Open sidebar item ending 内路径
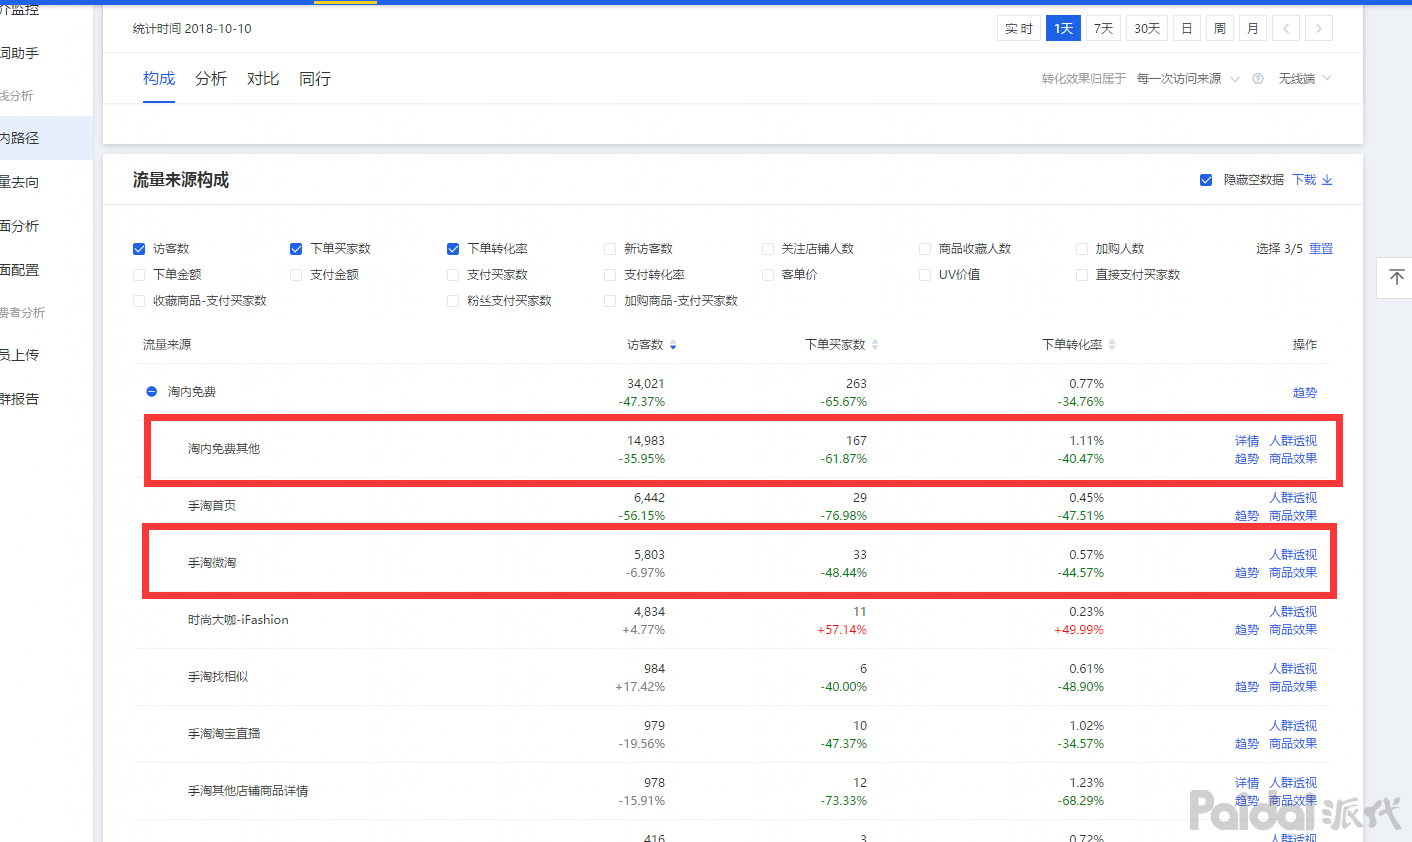1412x842 pixels. pyautogui.click(x=46, y=138)
